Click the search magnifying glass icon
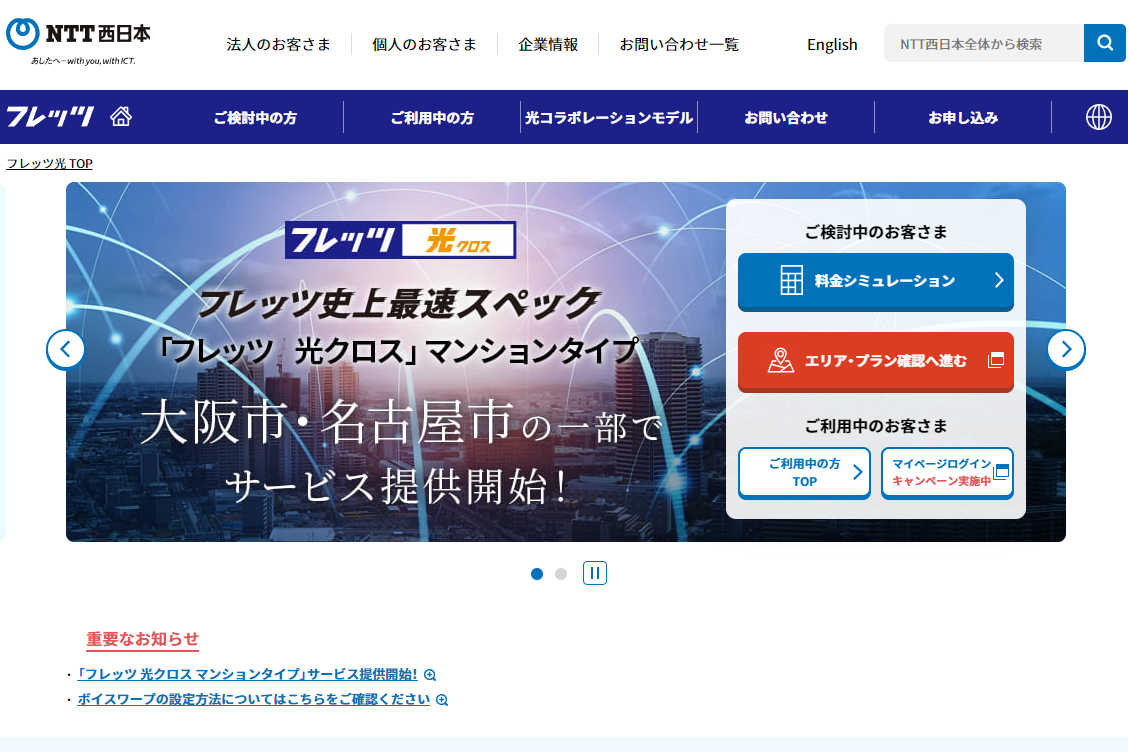 tap(1104, 42)
